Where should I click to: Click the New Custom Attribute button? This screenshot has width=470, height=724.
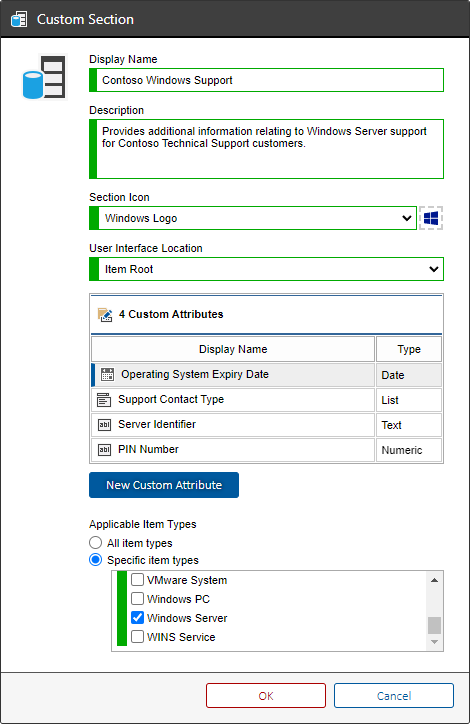pos(164,485)
